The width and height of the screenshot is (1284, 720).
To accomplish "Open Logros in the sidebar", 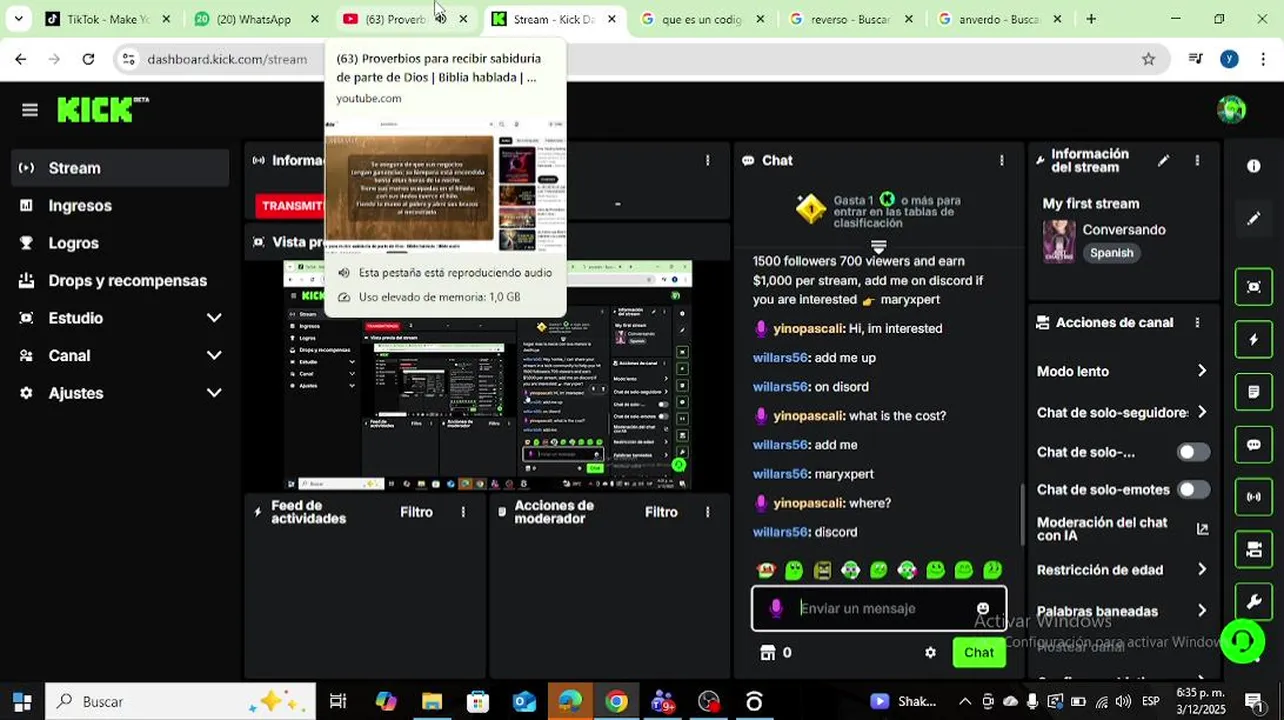I will coord(120,243).
